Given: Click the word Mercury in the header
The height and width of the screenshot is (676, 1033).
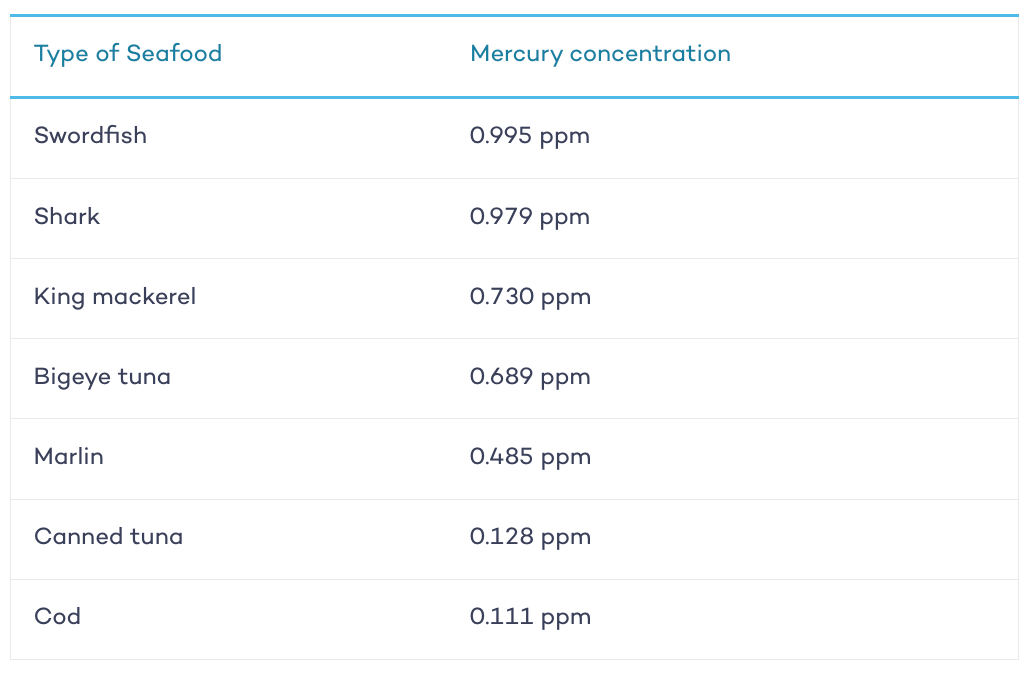Looking at the screenshot, I should [x=516, y=54].
